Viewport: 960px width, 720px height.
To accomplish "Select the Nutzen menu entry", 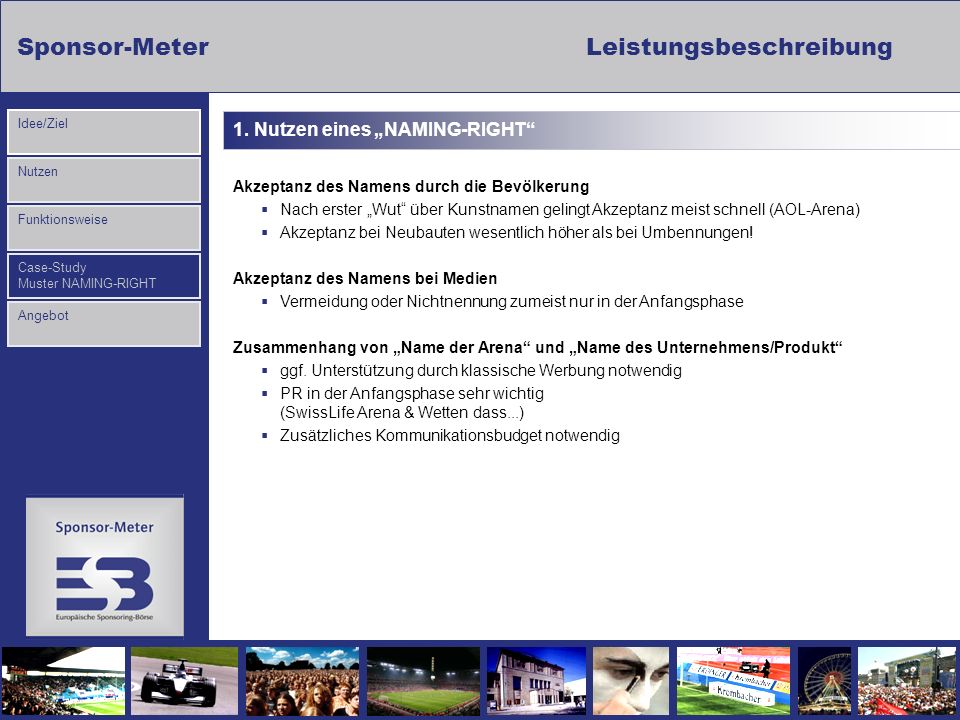I will tap(104, 180).
